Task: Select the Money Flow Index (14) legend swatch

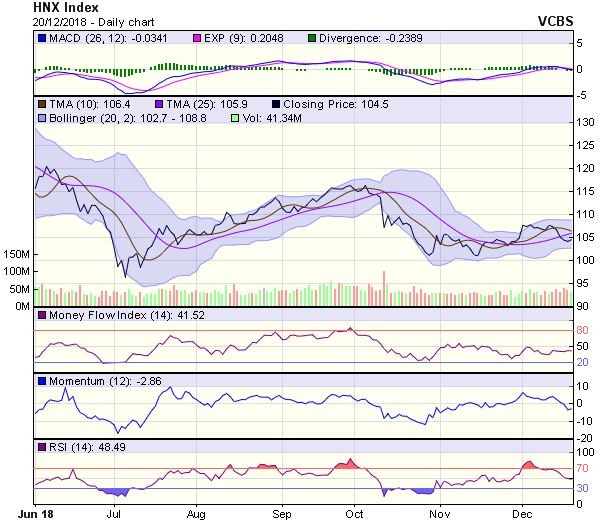Action: coord(41,316)
